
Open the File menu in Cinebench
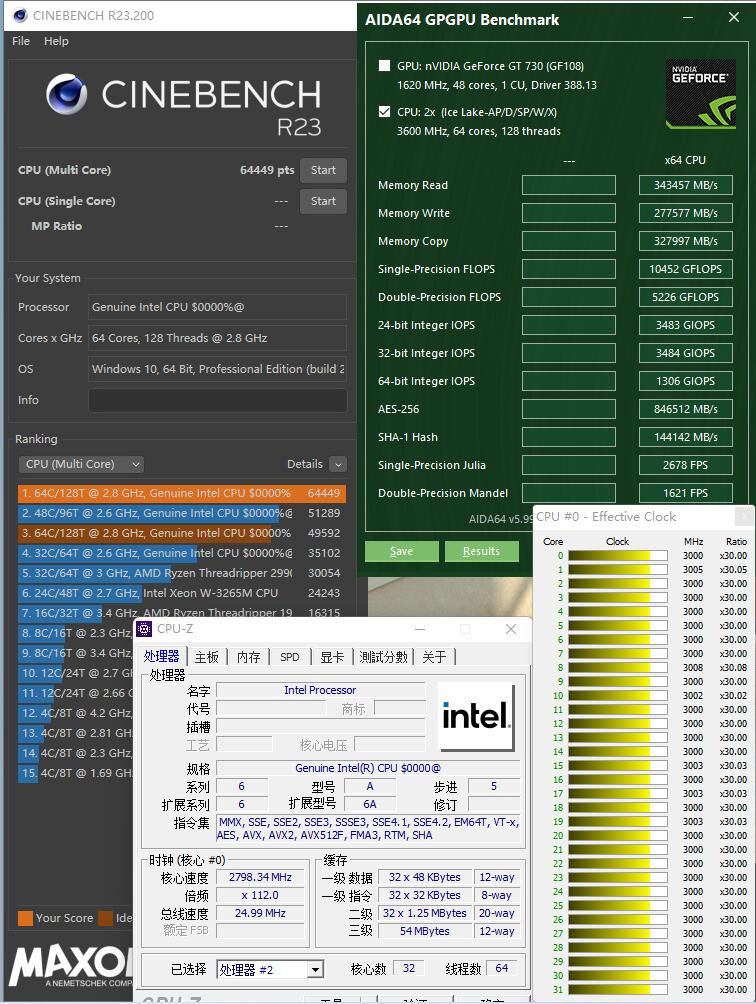click(20, 41)
